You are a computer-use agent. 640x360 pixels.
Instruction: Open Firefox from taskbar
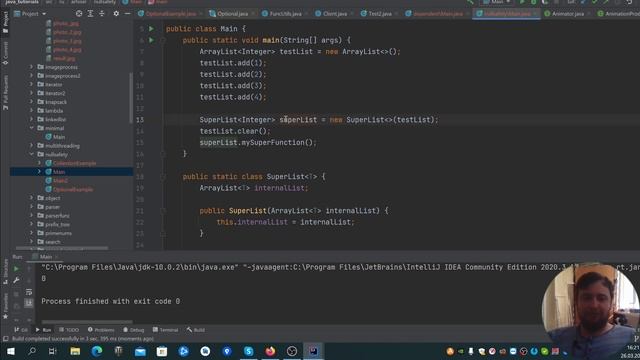click(x=270, y=351)
